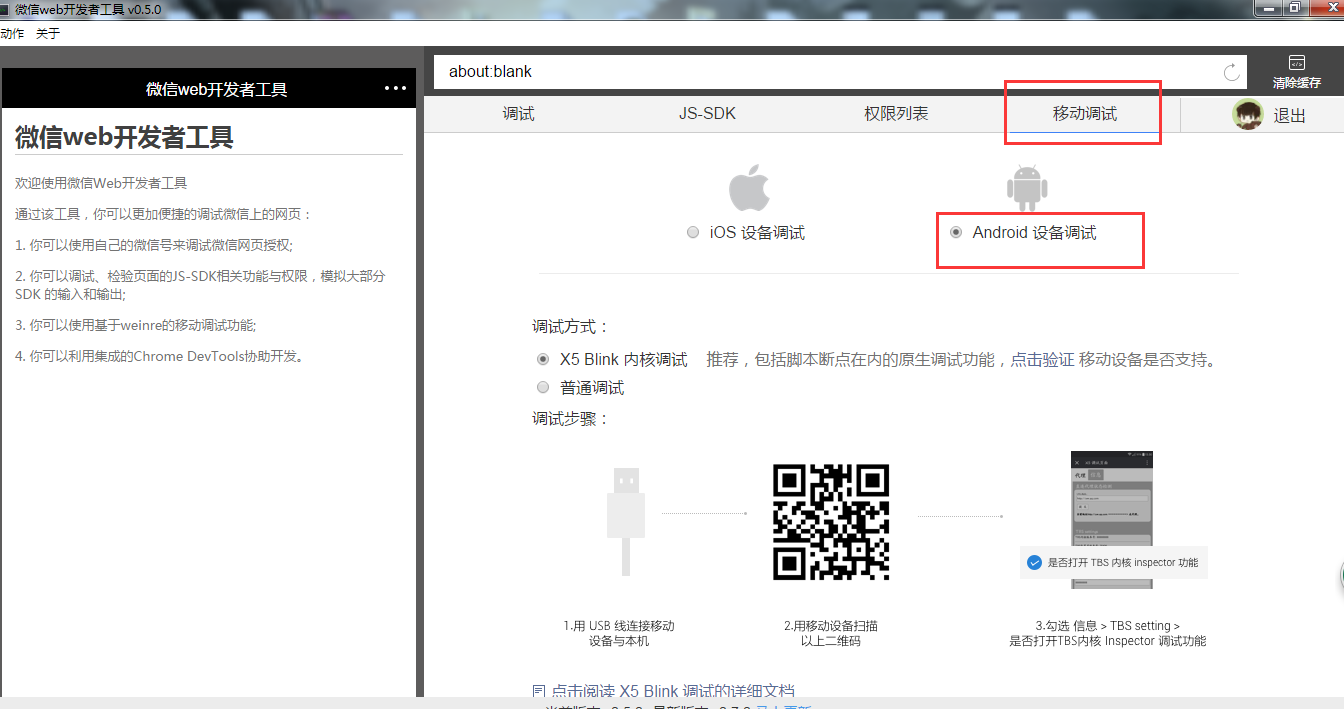
Task: Click the 微信web开发者工具 page heading
Action: tap(124, 137)
